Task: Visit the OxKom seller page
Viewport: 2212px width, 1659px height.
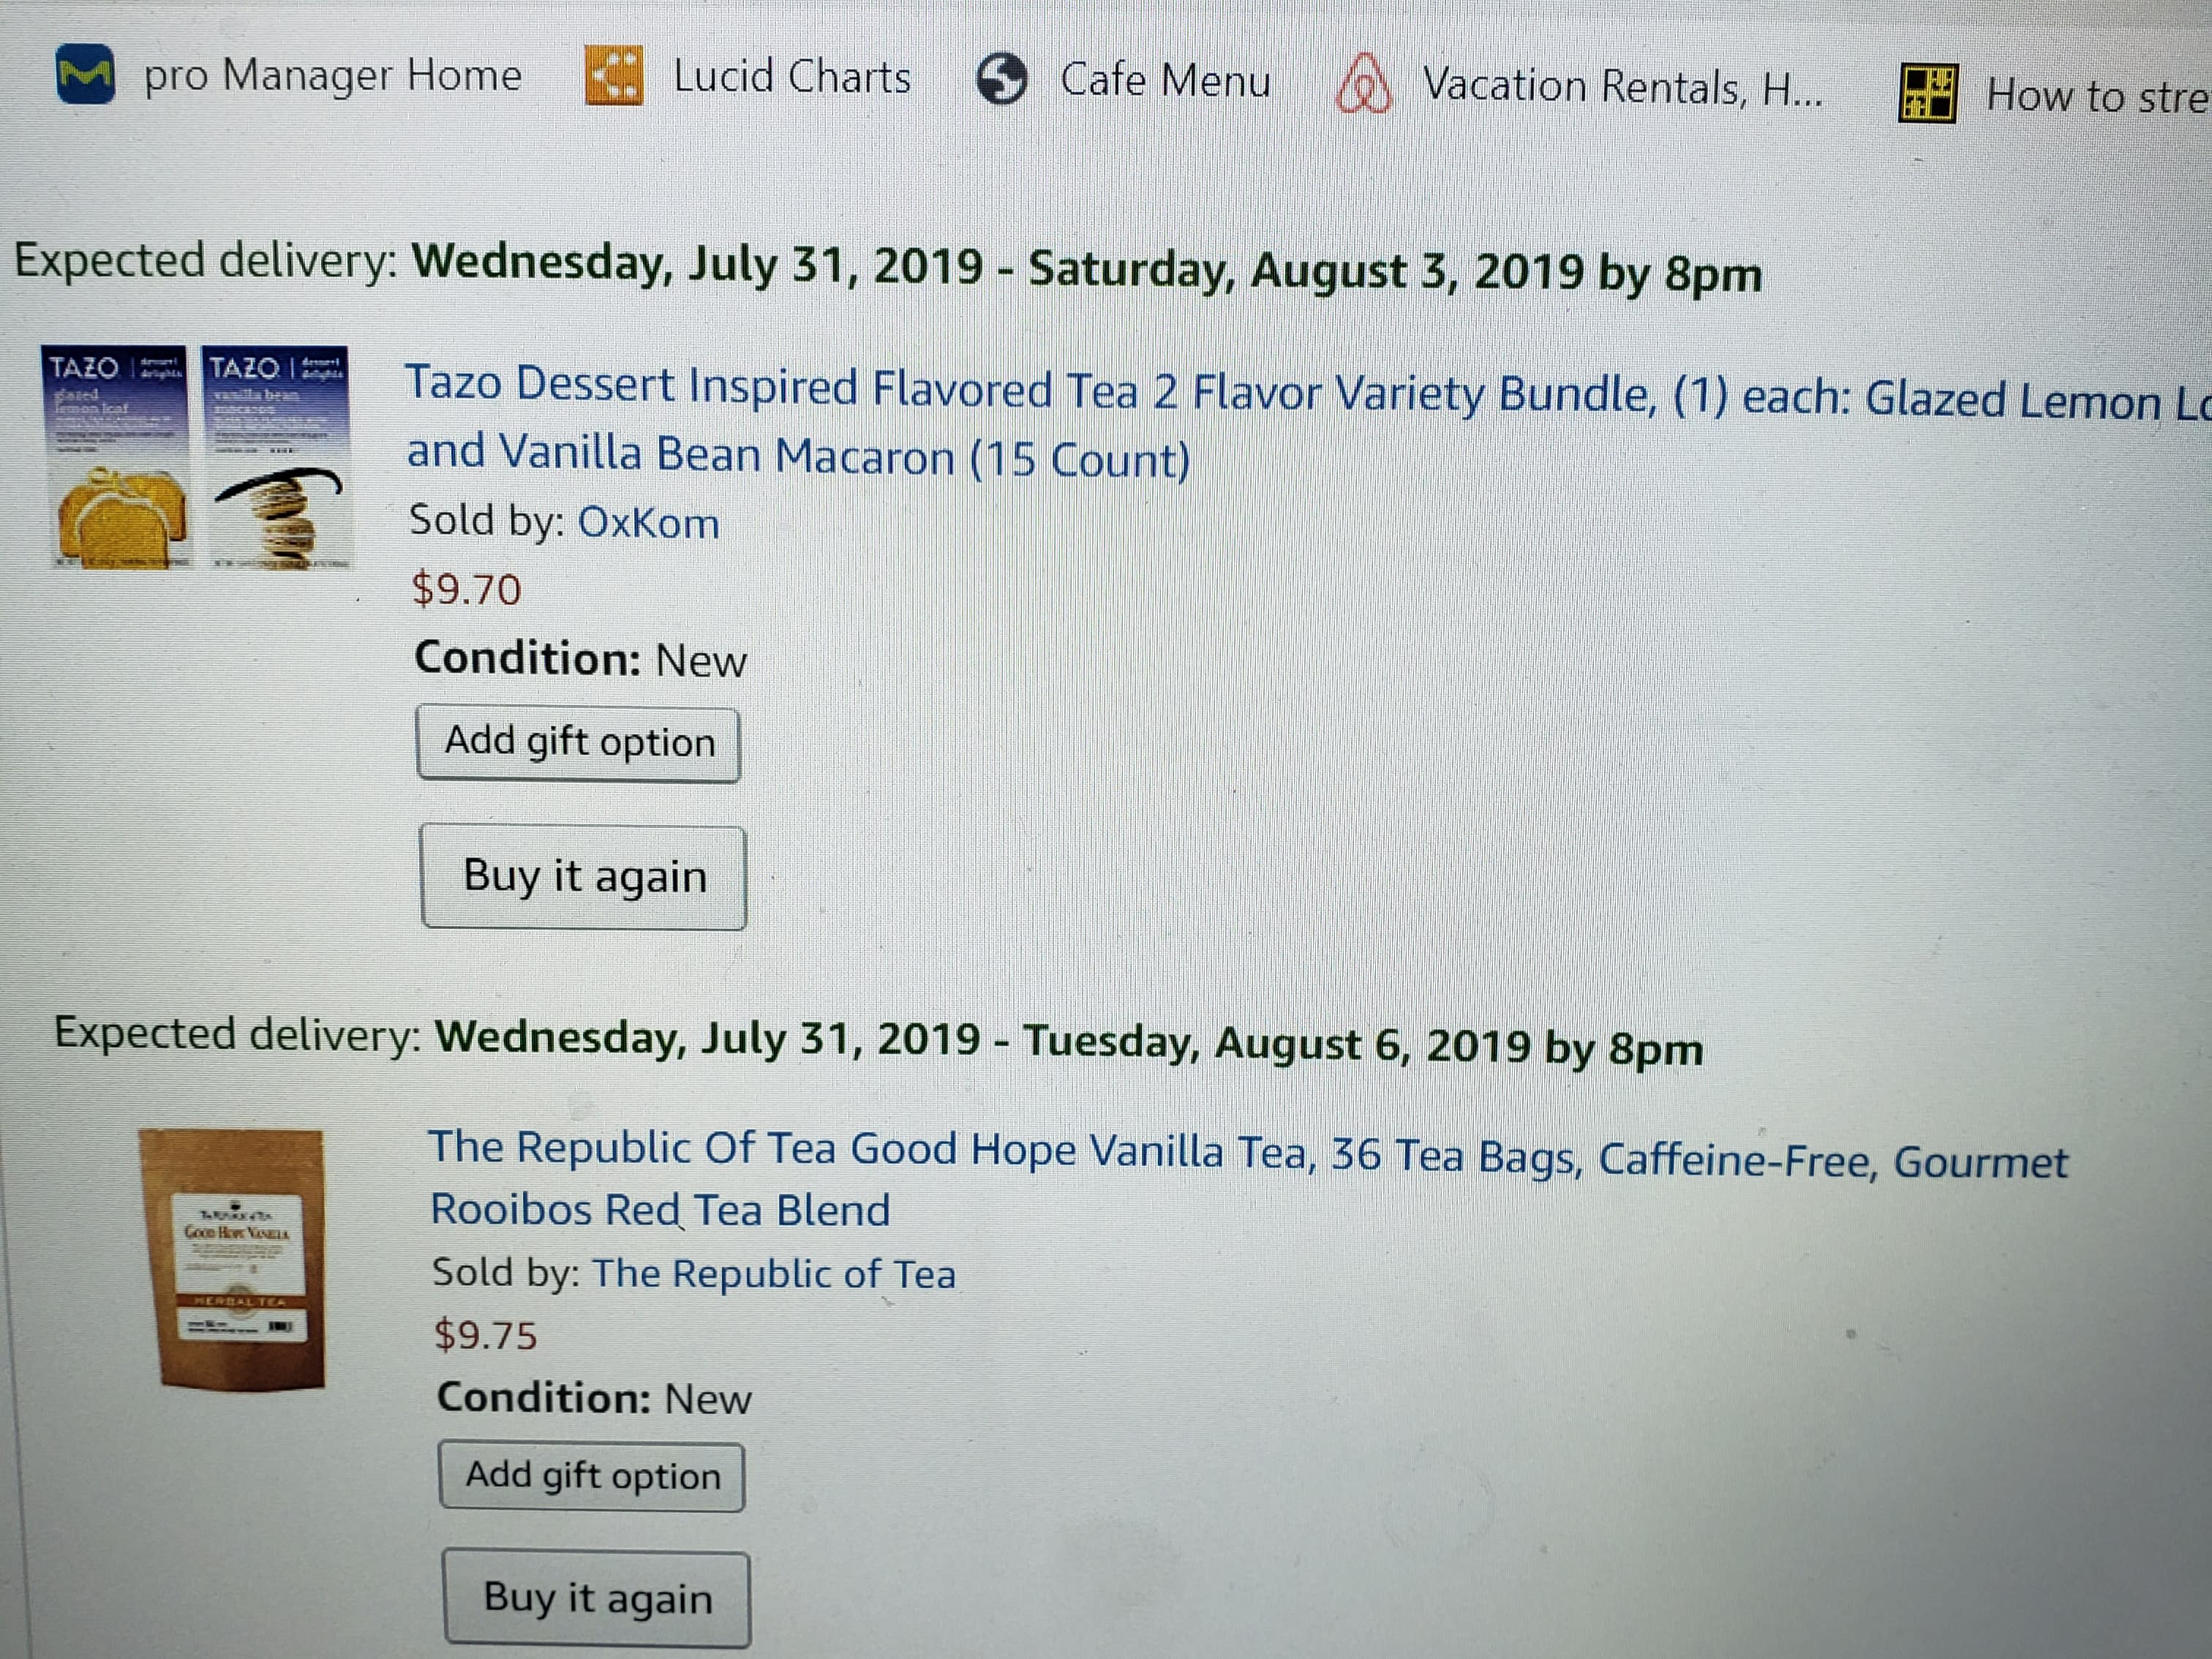Action: 648,523
